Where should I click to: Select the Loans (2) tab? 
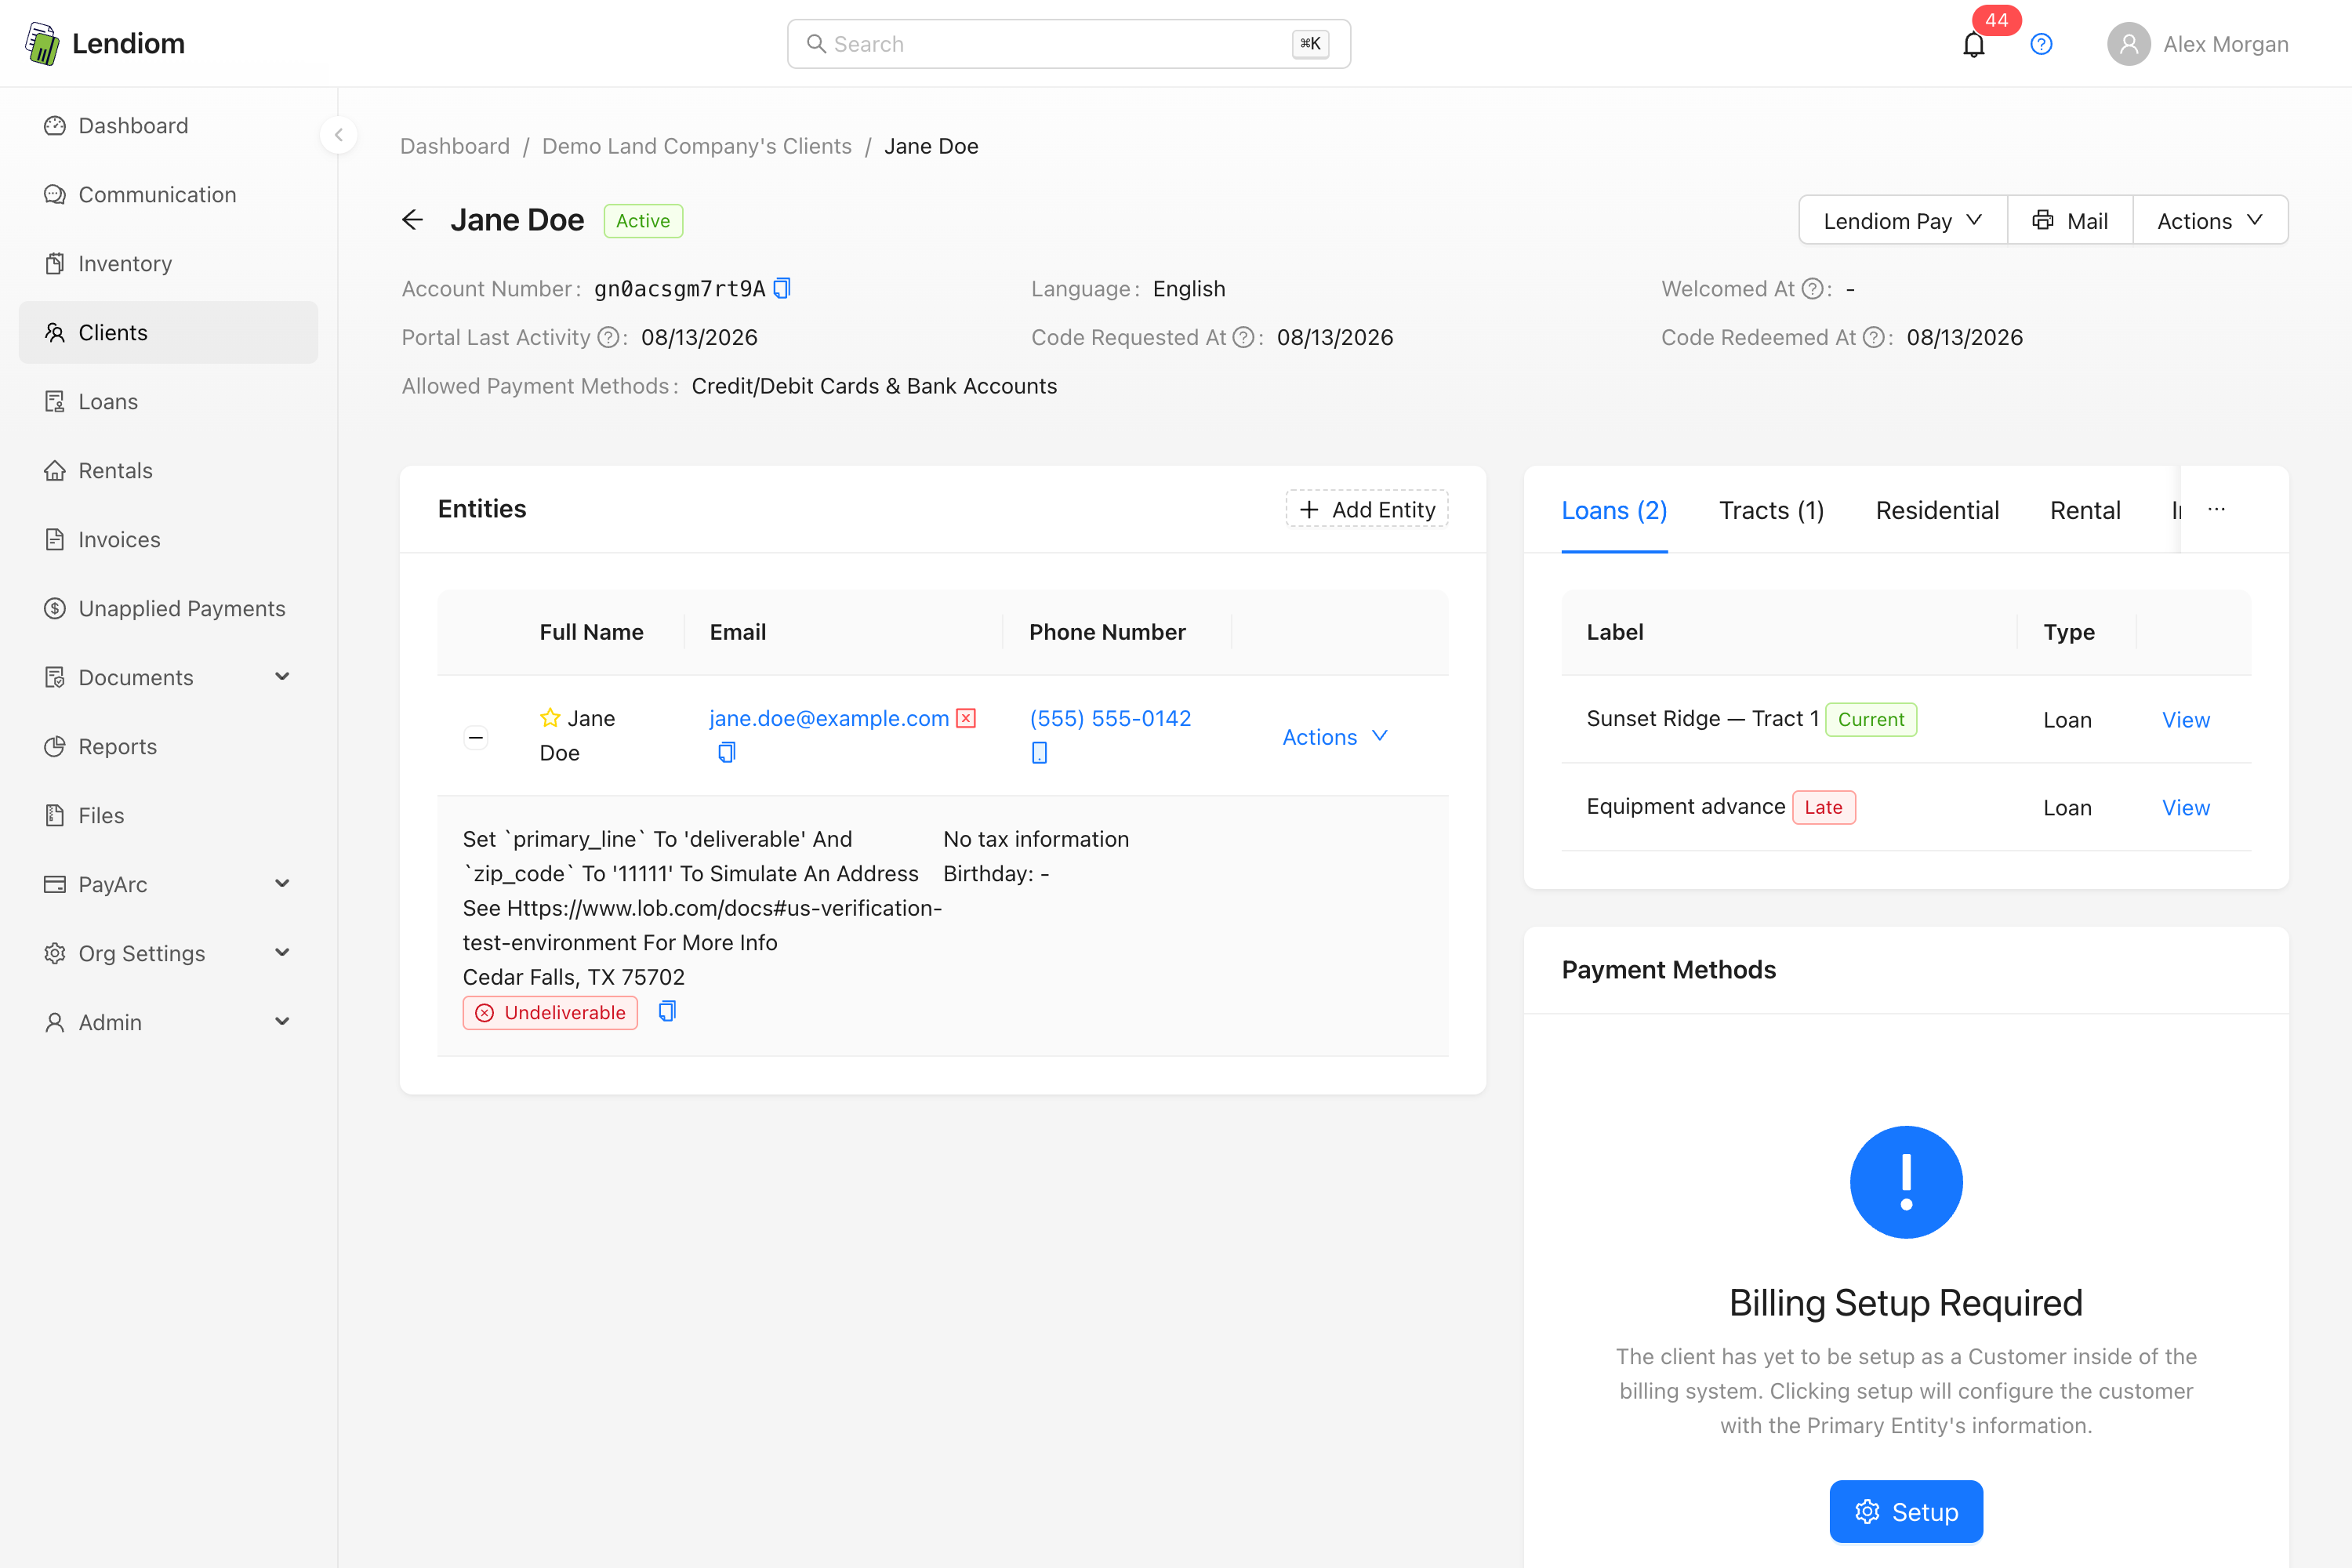point(1614,510)
